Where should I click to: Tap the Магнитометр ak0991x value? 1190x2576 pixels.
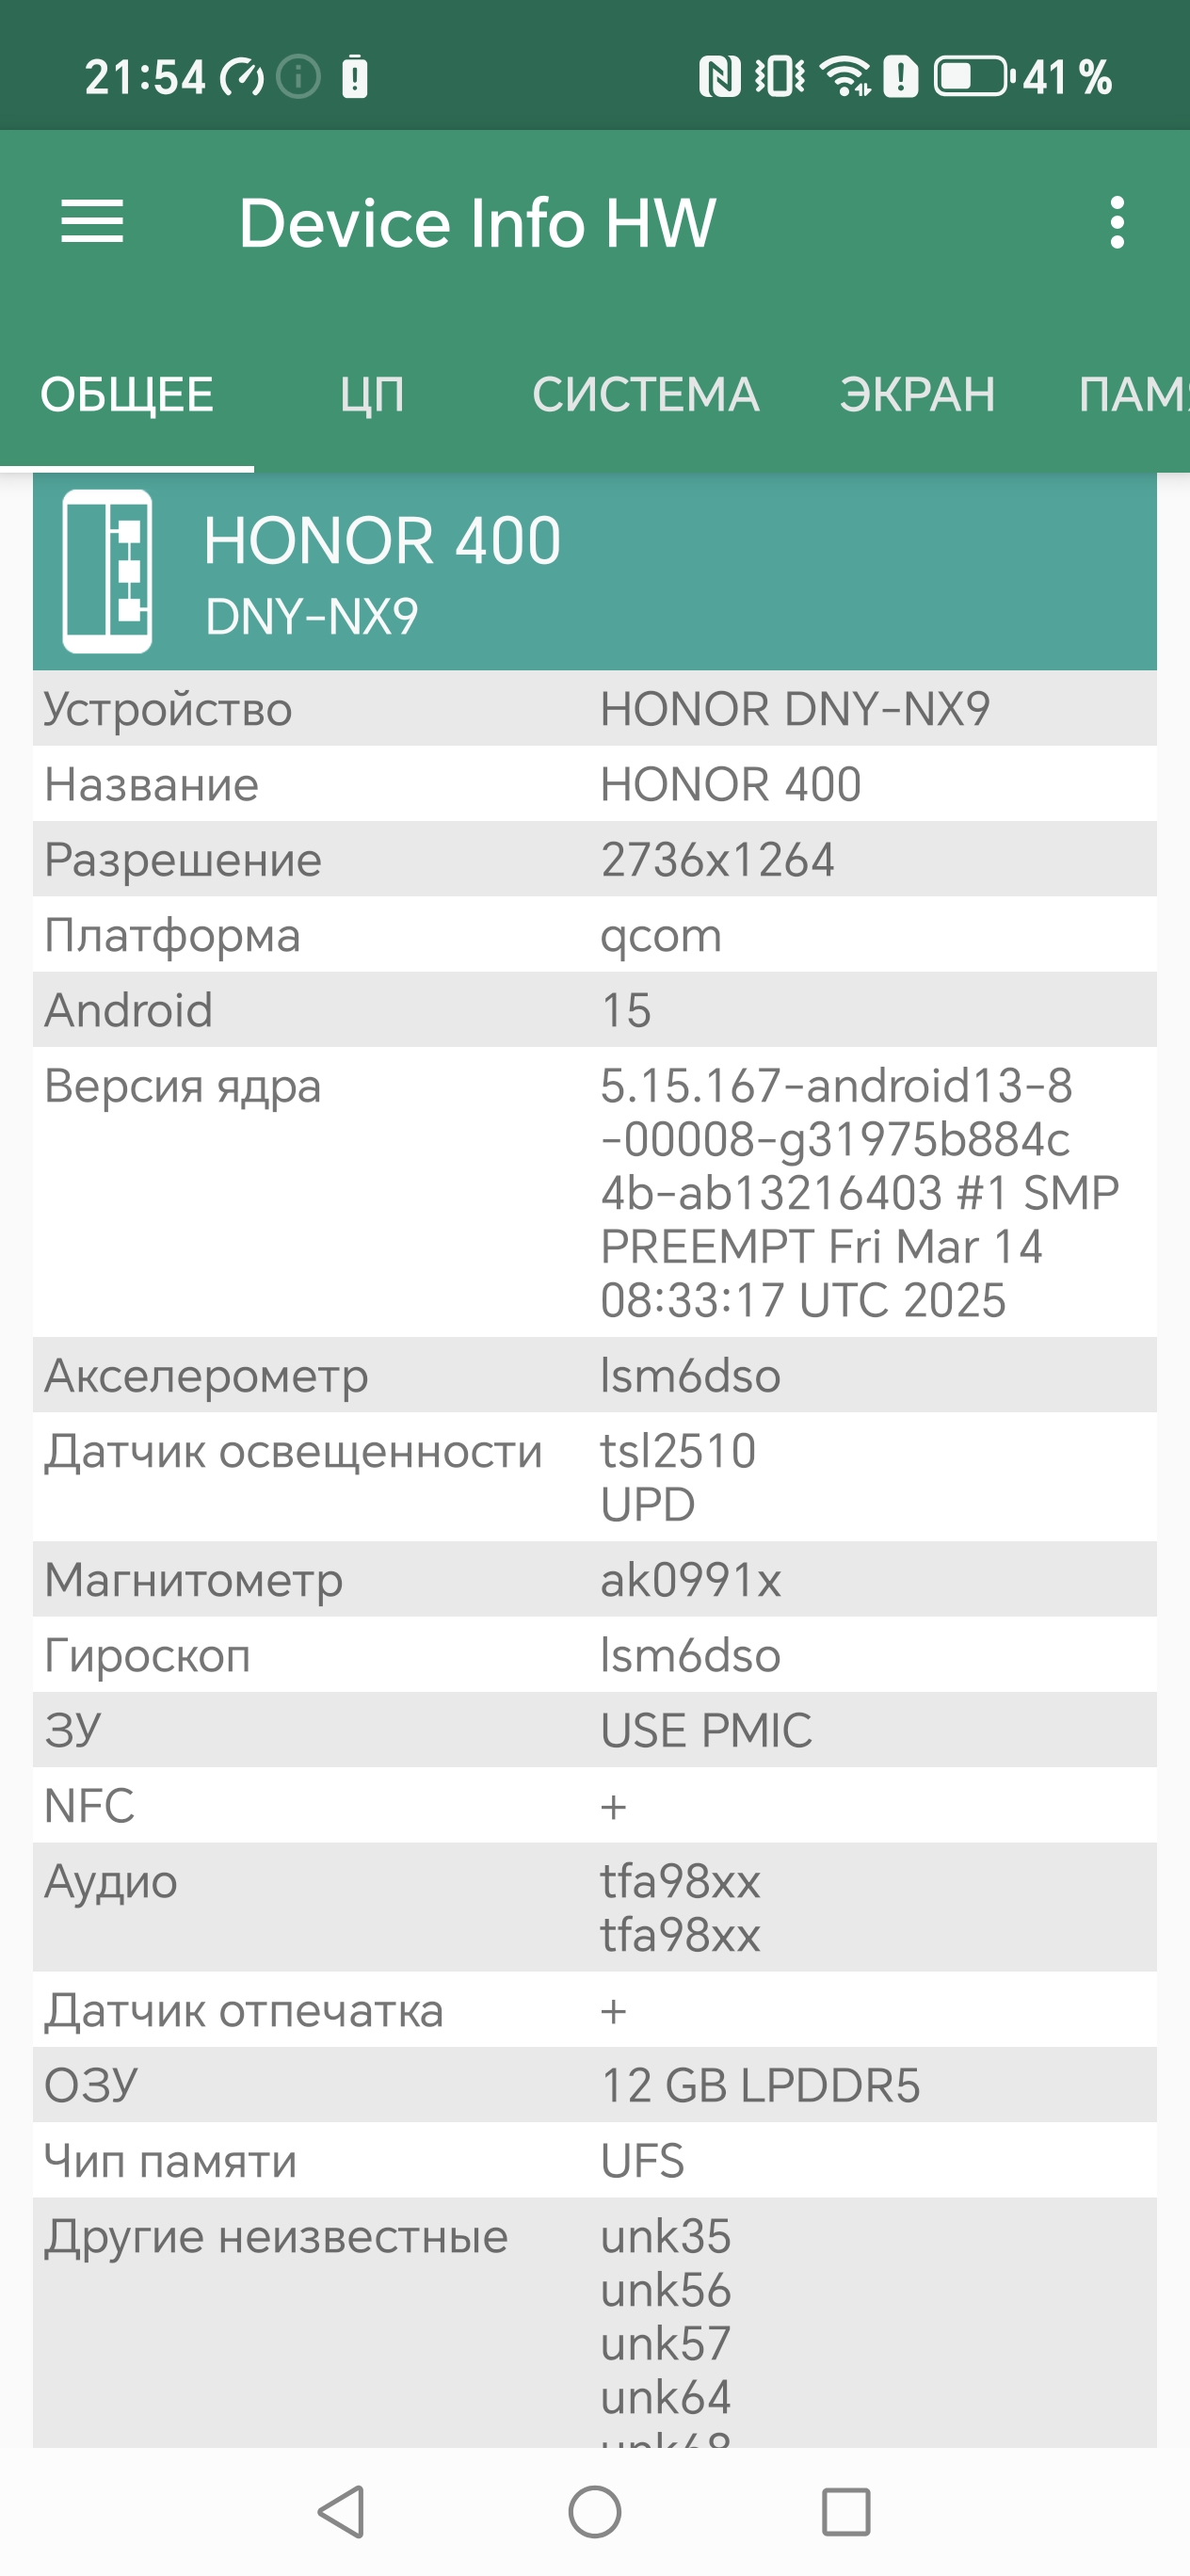click(690, 1580)
